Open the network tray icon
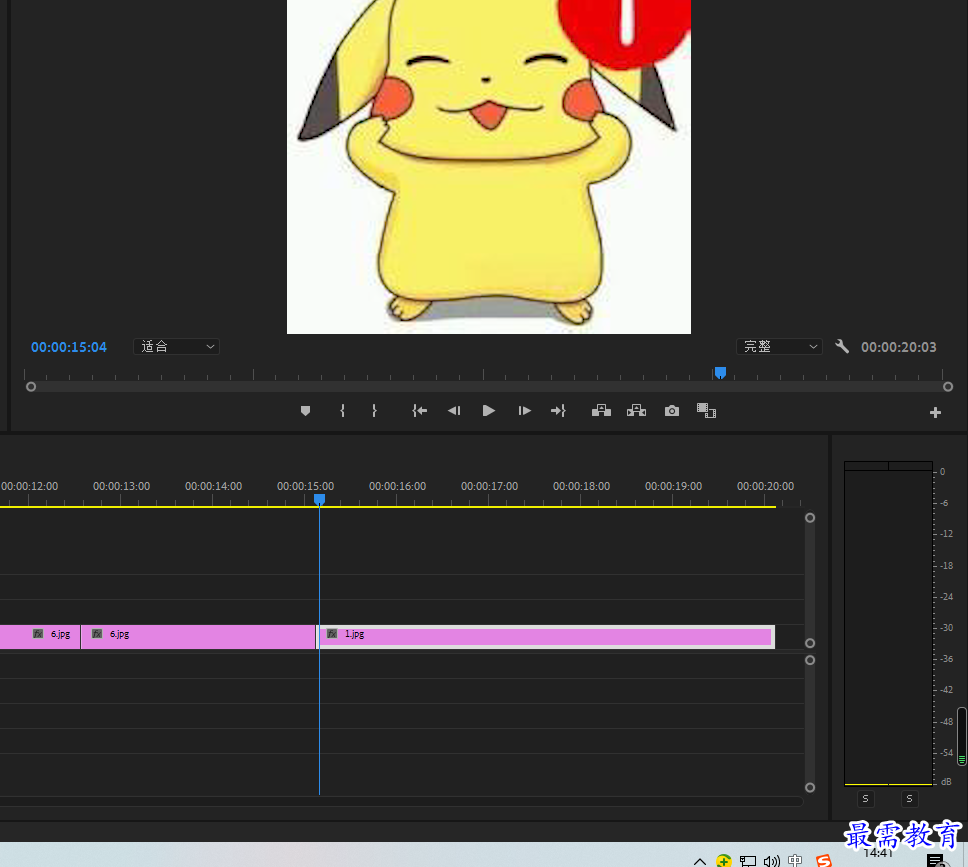The width and height of the screenshot is (968, 867). point(748,861)
